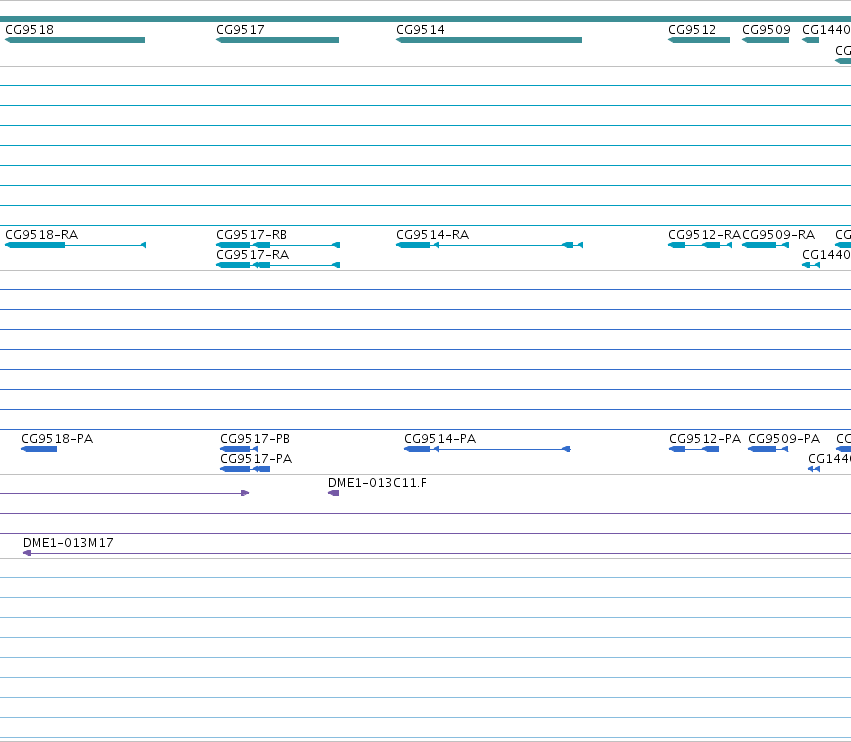851x742 pixels.
Task: Select the CG9509-RA transcript glyph
Action: (765, 245)
